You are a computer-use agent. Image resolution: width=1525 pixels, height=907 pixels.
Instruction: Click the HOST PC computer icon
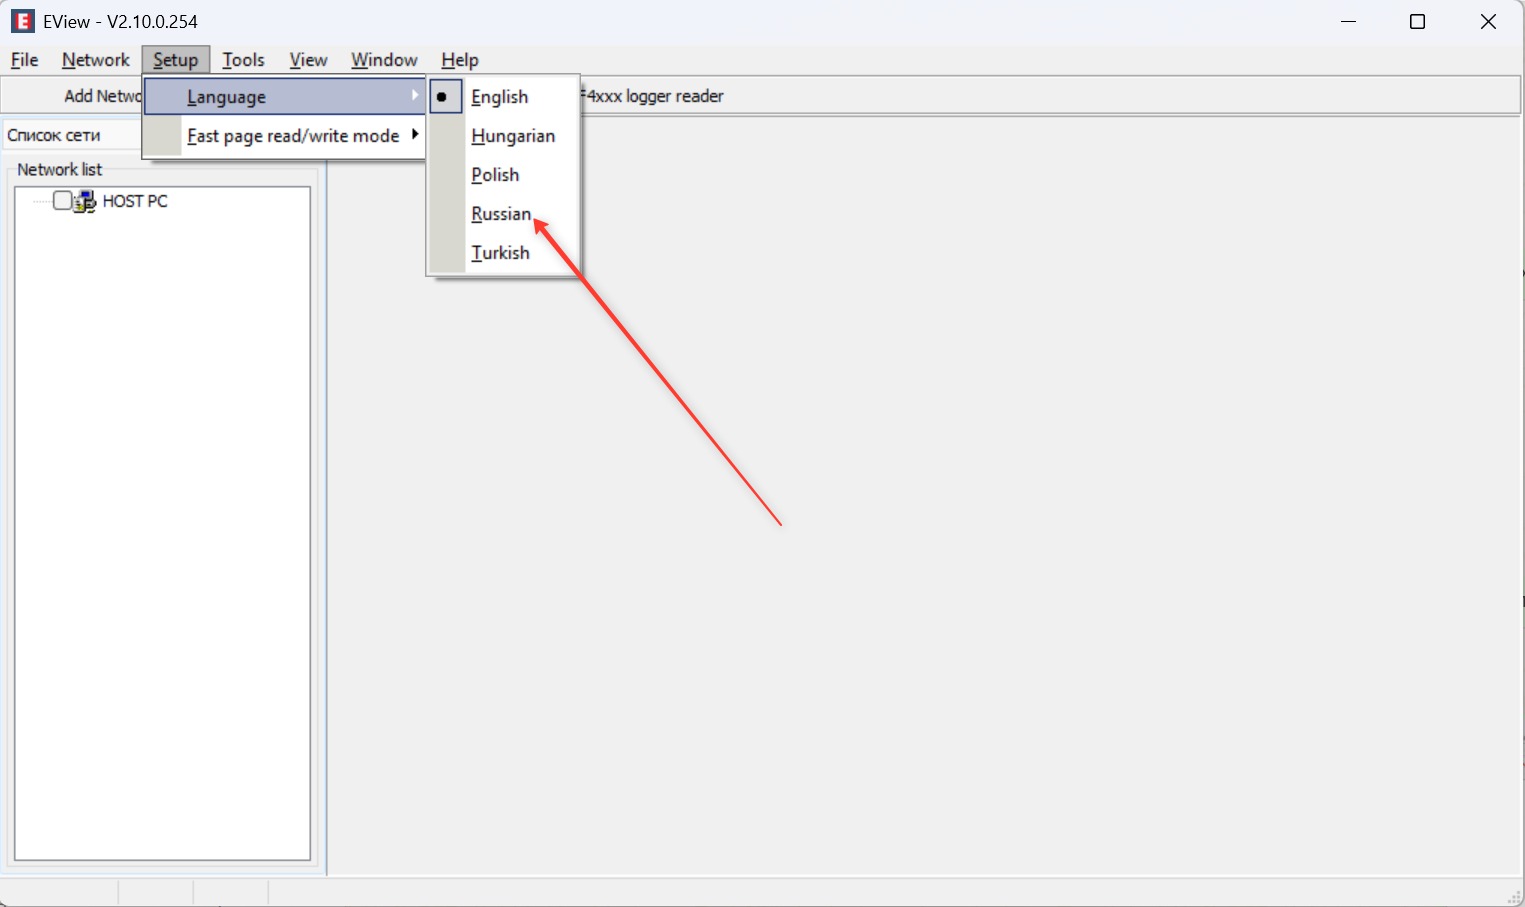(86, 201)
